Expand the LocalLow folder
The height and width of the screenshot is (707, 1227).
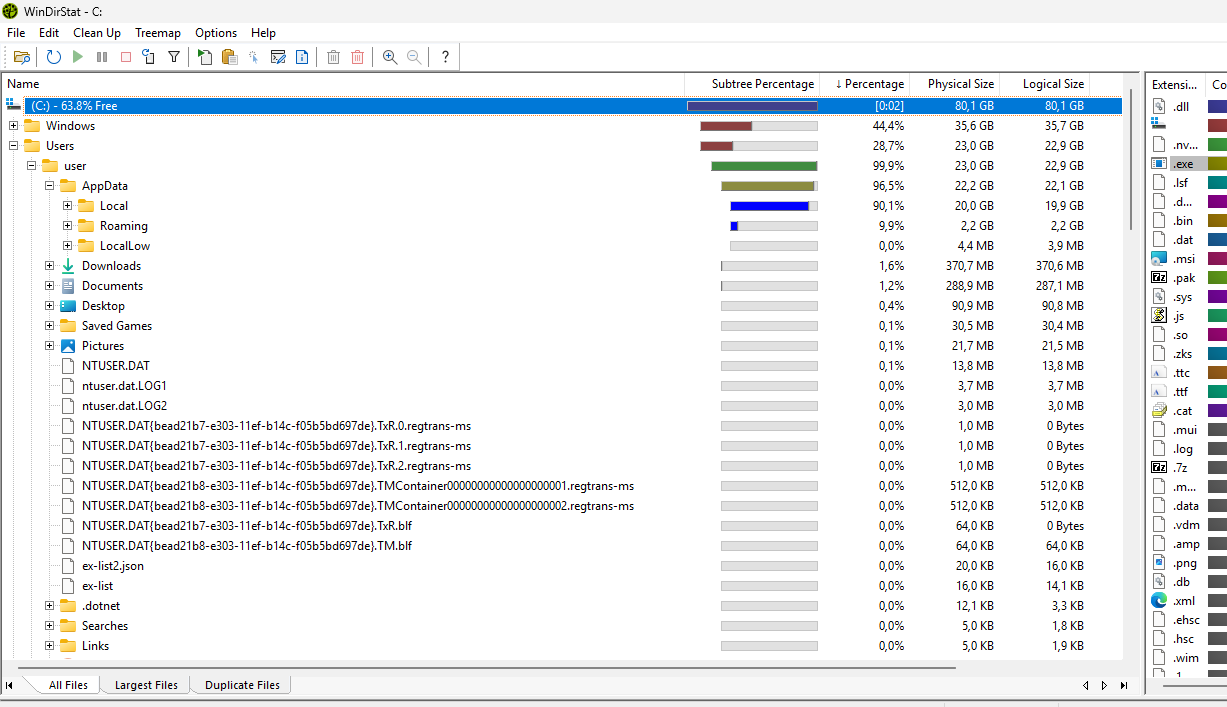(68, 246)
